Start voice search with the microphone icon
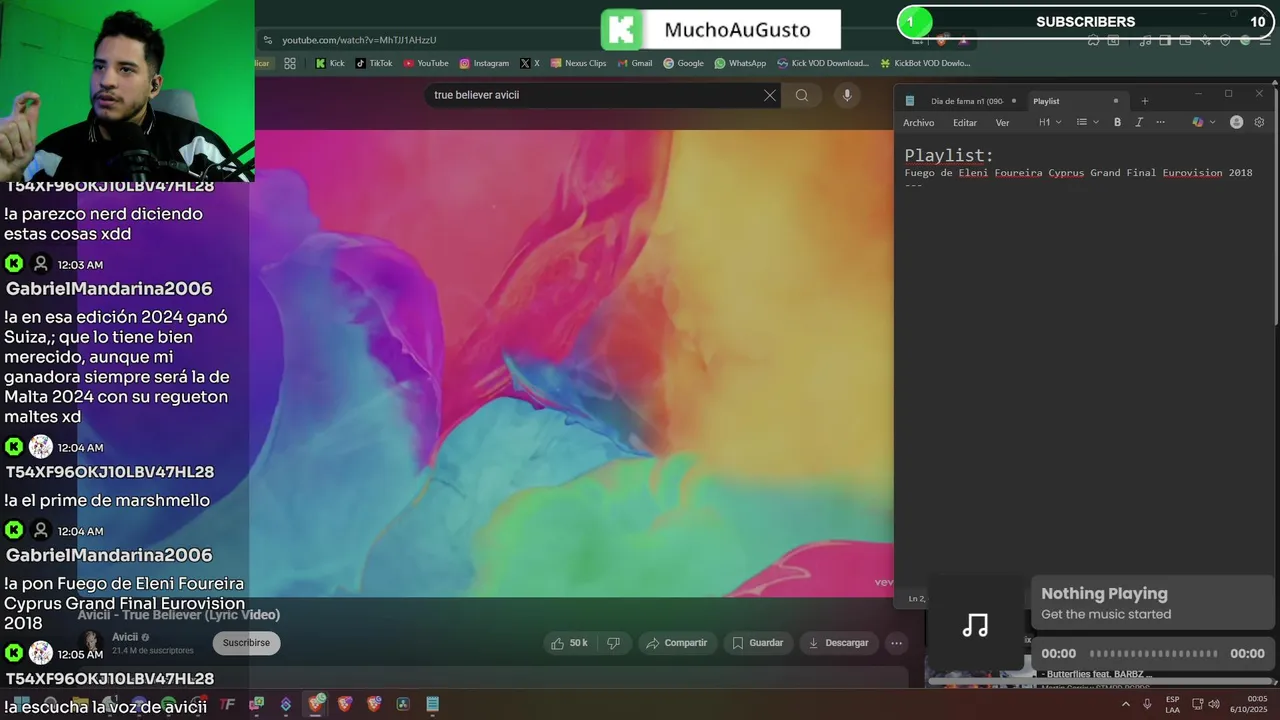This screenshot has width=1280, height=720. (x=847, y=95)
